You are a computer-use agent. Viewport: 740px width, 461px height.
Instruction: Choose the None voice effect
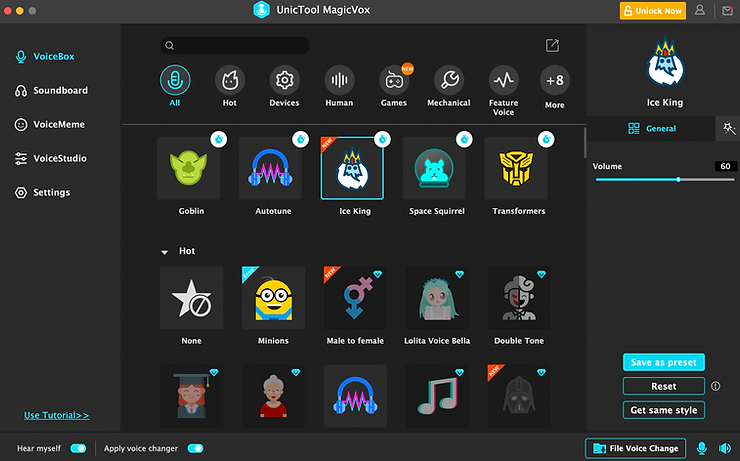click(192, 298)
